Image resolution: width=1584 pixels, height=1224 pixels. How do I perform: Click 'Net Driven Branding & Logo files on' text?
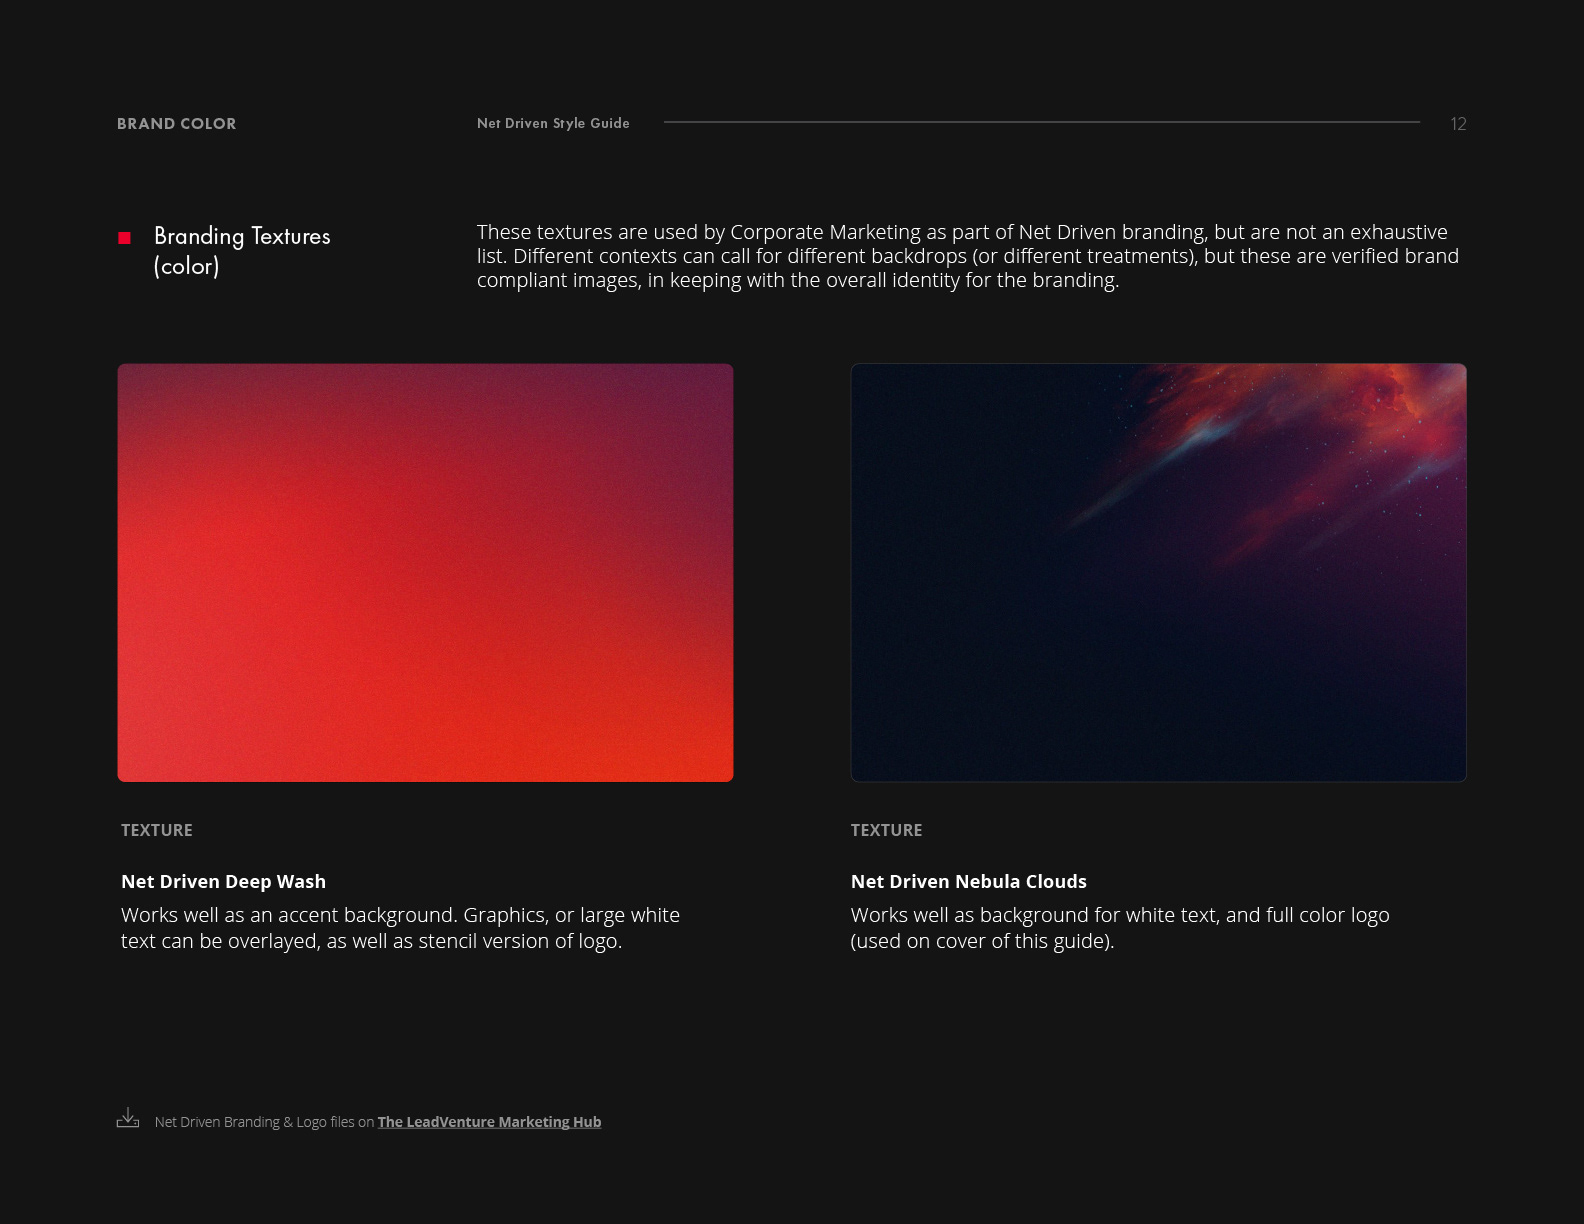click(x=264, y=1122)
